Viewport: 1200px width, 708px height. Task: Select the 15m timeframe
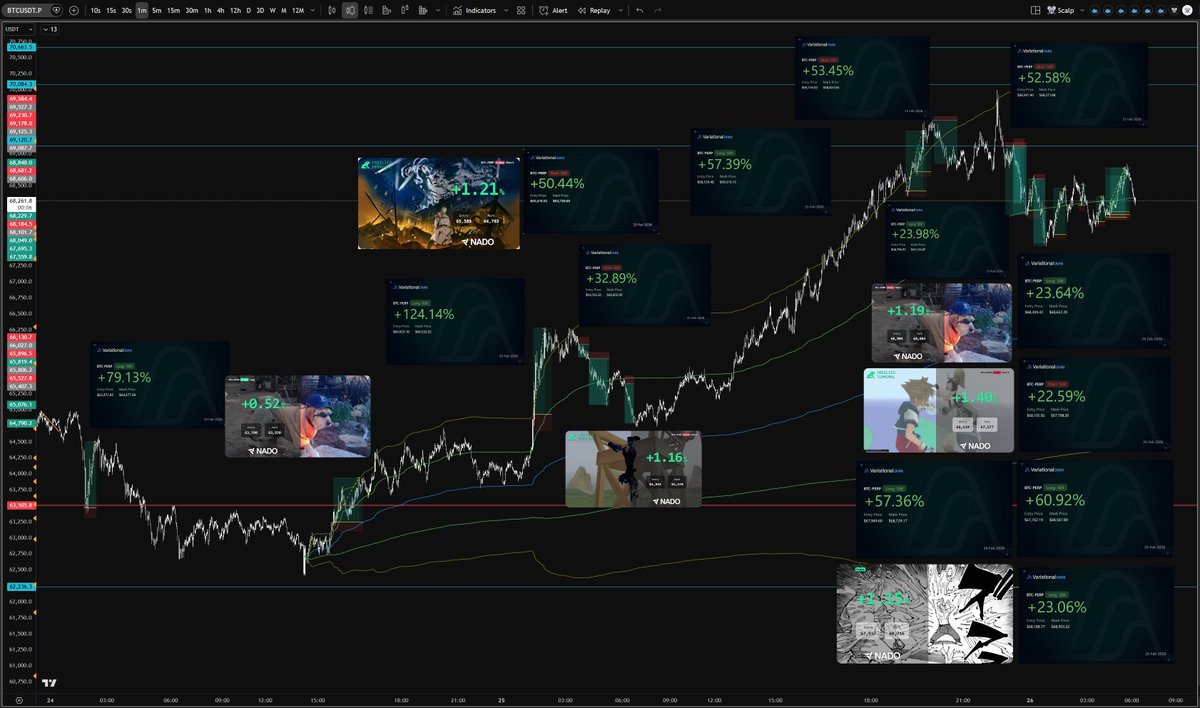tap(173, 10)
